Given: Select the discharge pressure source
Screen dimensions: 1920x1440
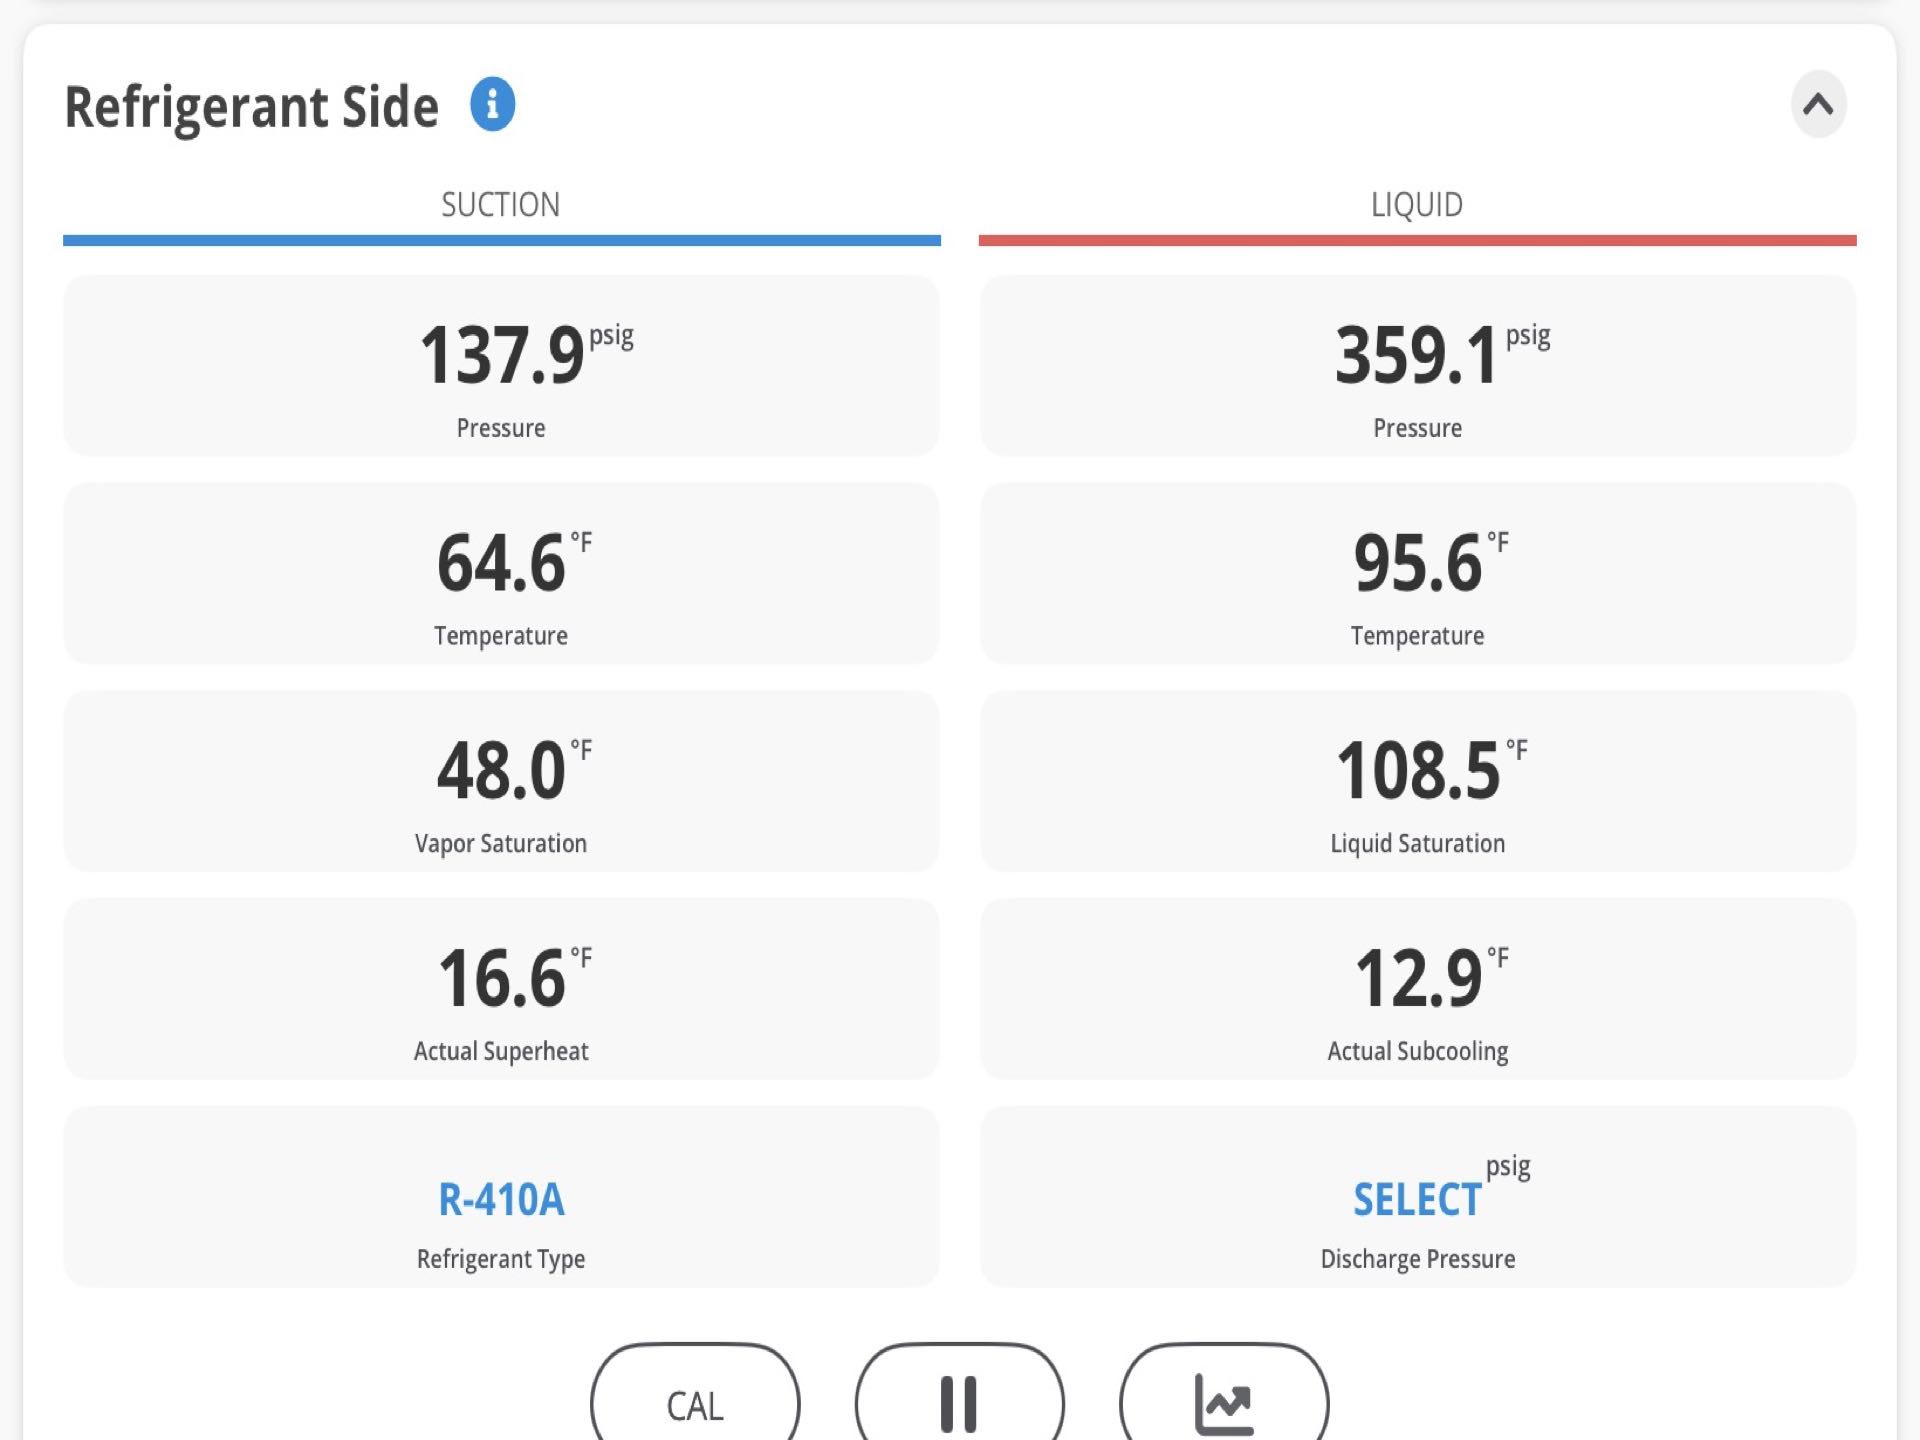Looking at the screenshot, I should click(1418, 1197).
